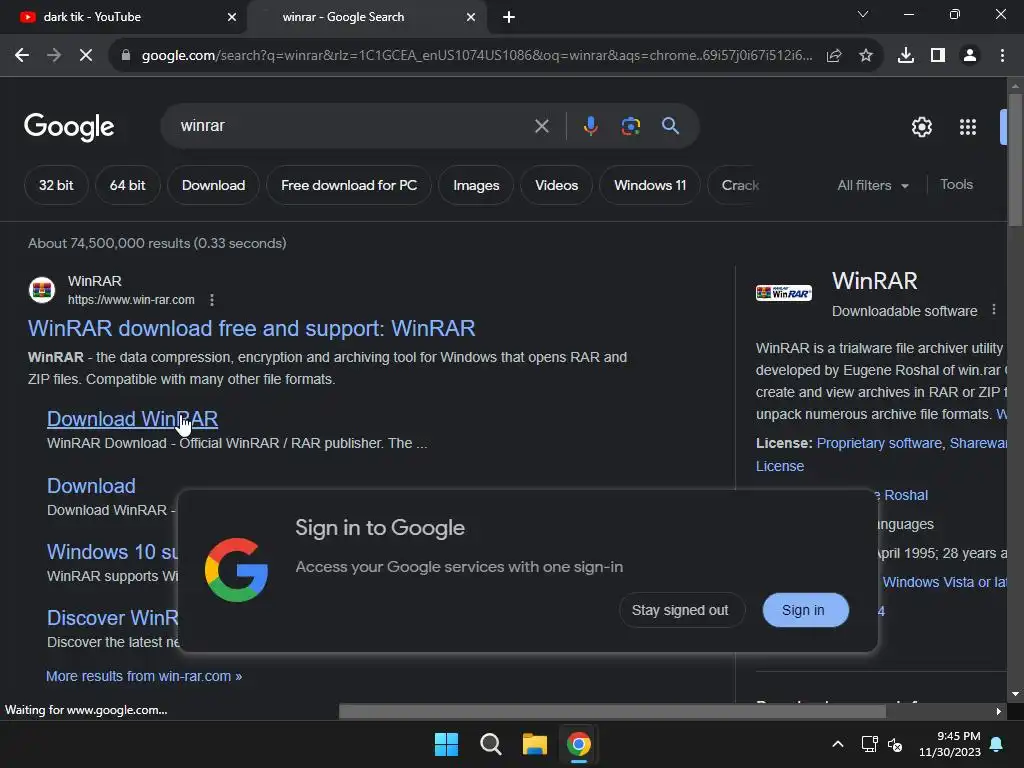Open the Windows Start menu
This screenshot has width=1024, height=768.
coord(447,744)
